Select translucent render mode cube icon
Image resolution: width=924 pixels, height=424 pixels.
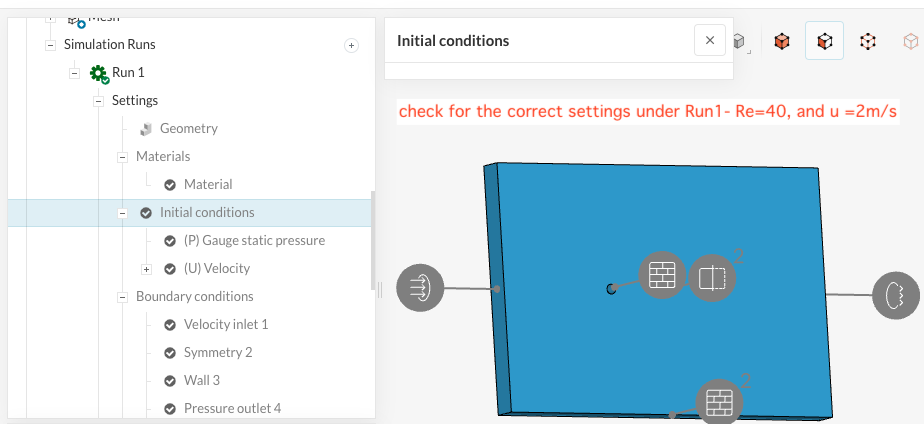tap(909, 42)
